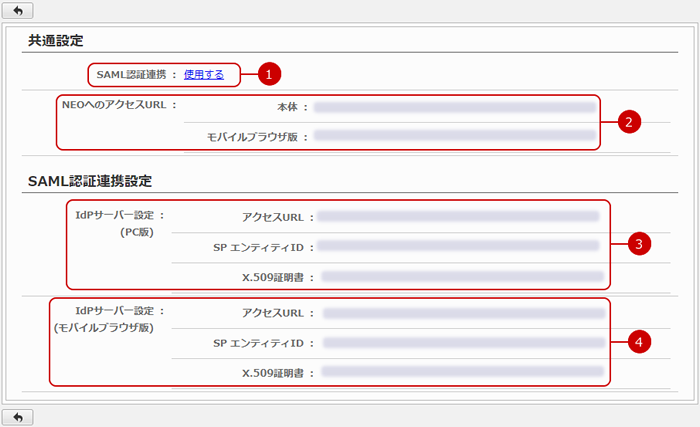Click the 共通設定 section heading
The image size is (700, 427).
tap(56, 41)
